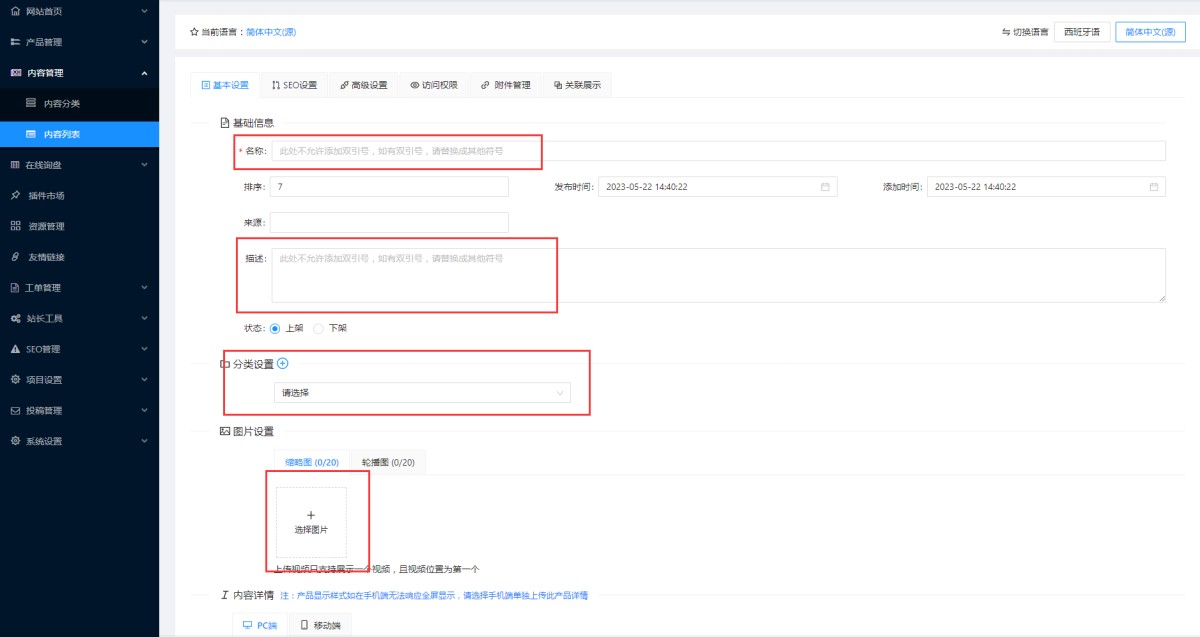
Task: Switch to 移动端 content editor
Action: click(320, 625)
